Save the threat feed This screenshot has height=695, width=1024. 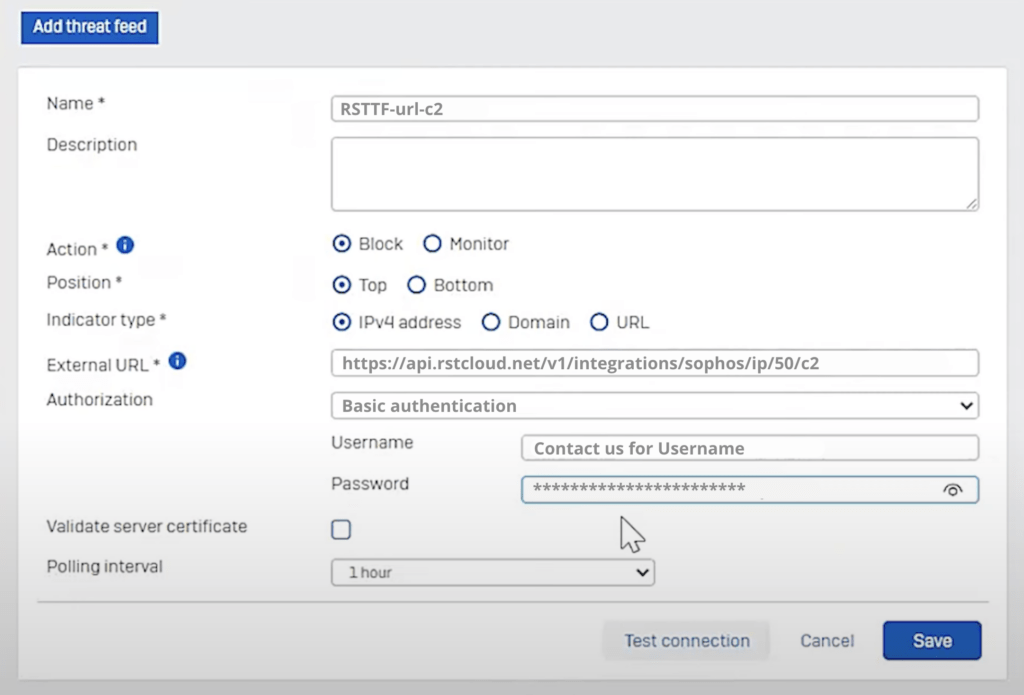tap(931, 640)
